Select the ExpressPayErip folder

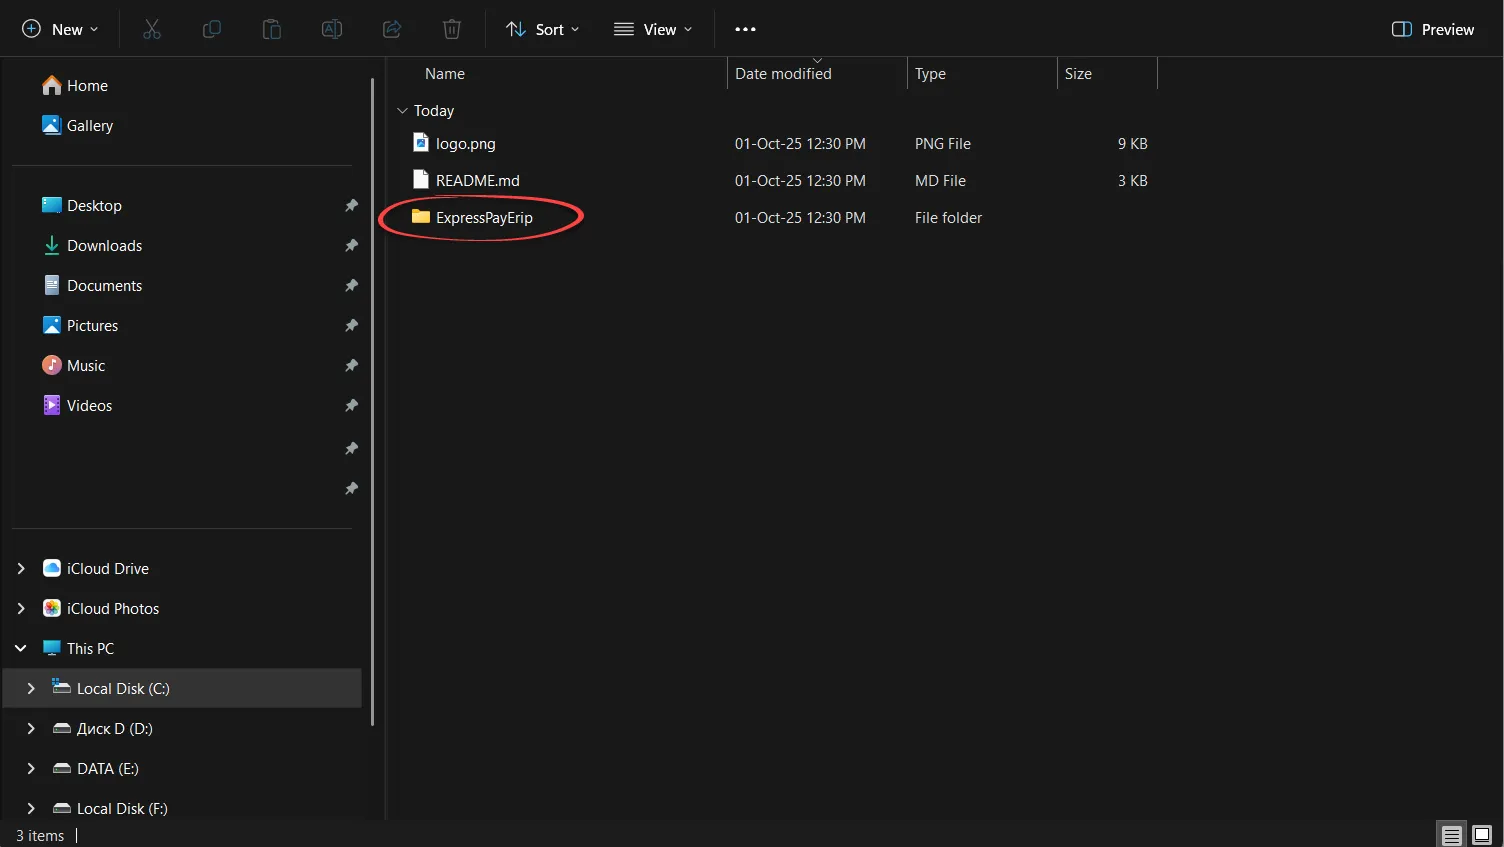click(x=484, y=218)
